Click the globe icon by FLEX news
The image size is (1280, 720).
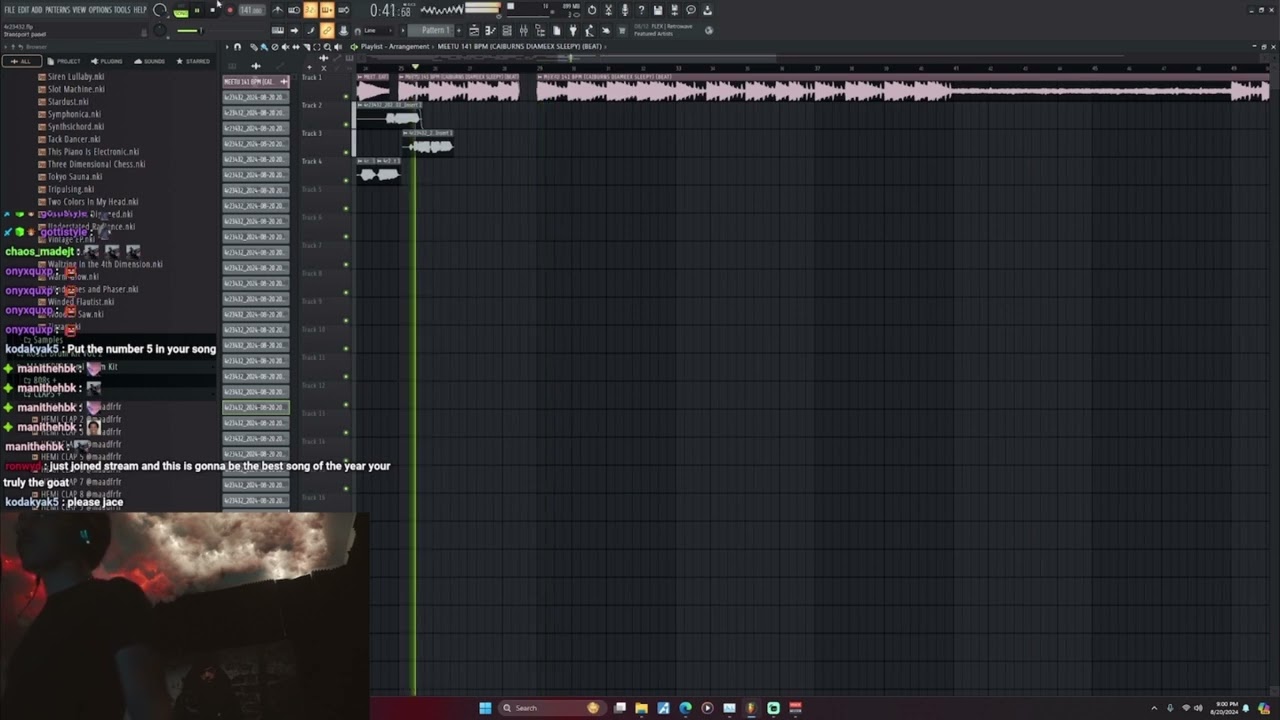coord(709,30)
